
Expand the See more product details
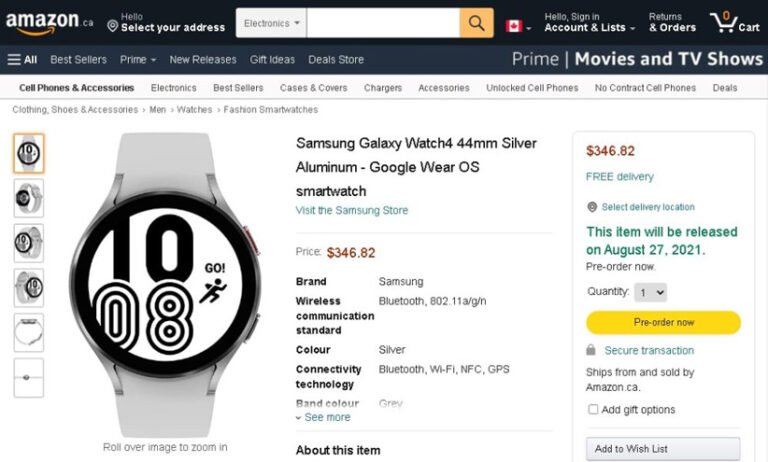click(x=324, y=417)
